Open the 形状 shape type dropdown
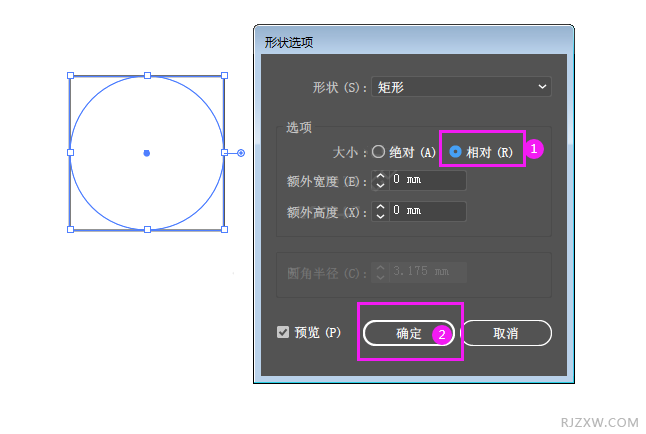This screenshot has height=434, width=646. tap(461, 87)
